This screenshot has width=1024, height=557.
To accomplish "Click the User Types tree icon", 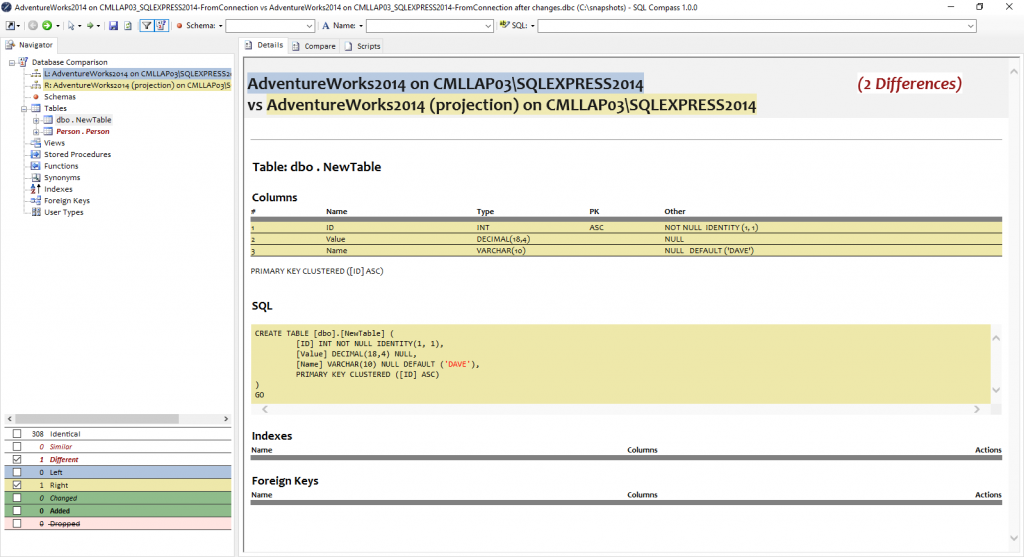I will 37,212.
